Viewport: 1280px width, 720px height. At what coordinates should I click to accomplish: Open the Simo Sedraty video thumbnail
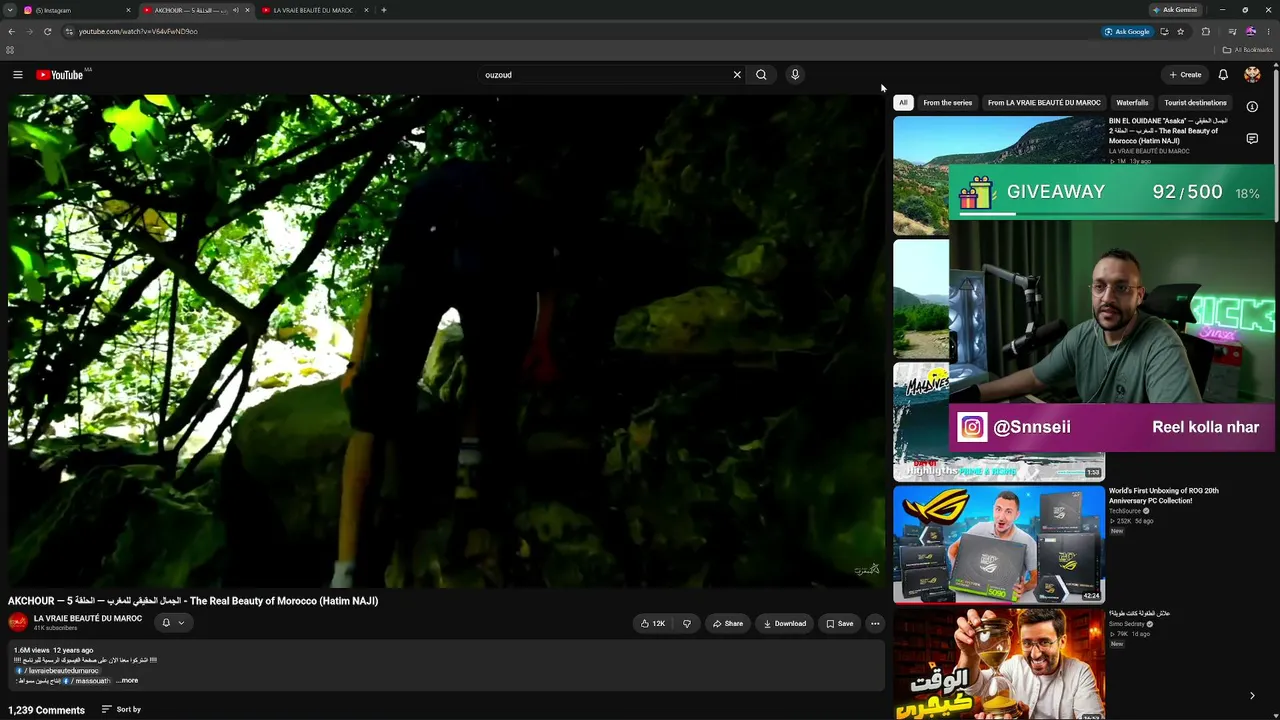coord(999,664)
